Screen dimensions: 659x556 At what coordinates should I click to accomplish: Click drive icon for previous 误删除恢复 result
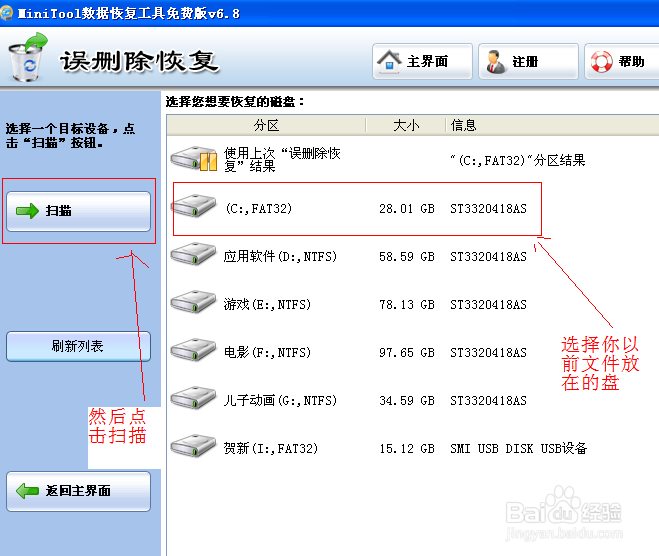[x=194, y=159]
